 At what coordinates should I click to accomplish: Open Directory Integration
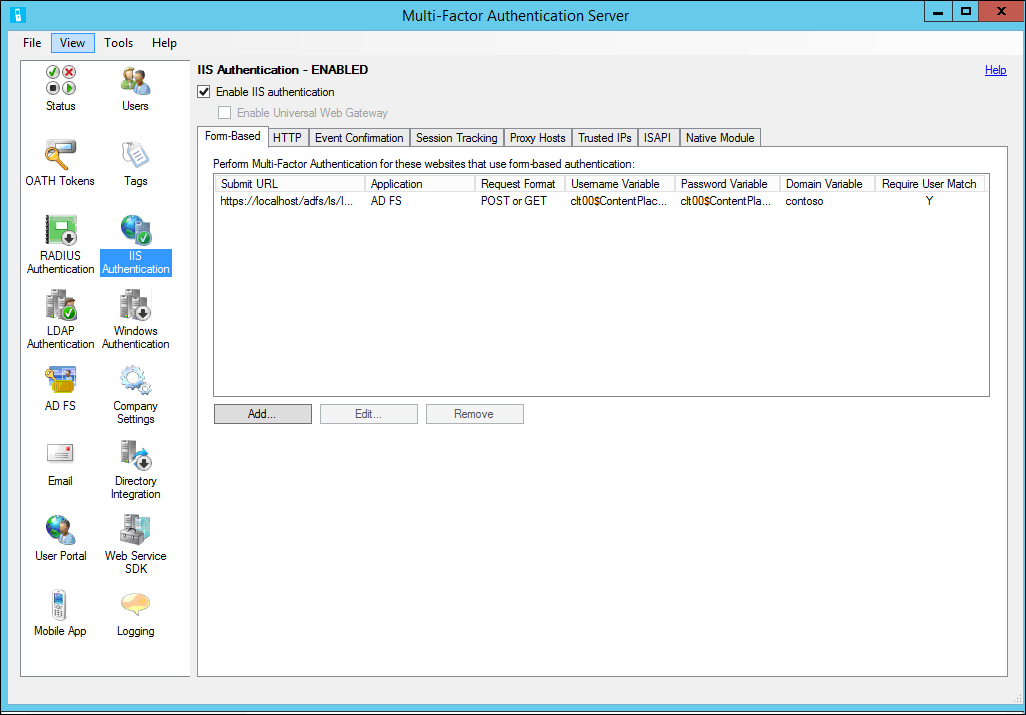point(135,470)
